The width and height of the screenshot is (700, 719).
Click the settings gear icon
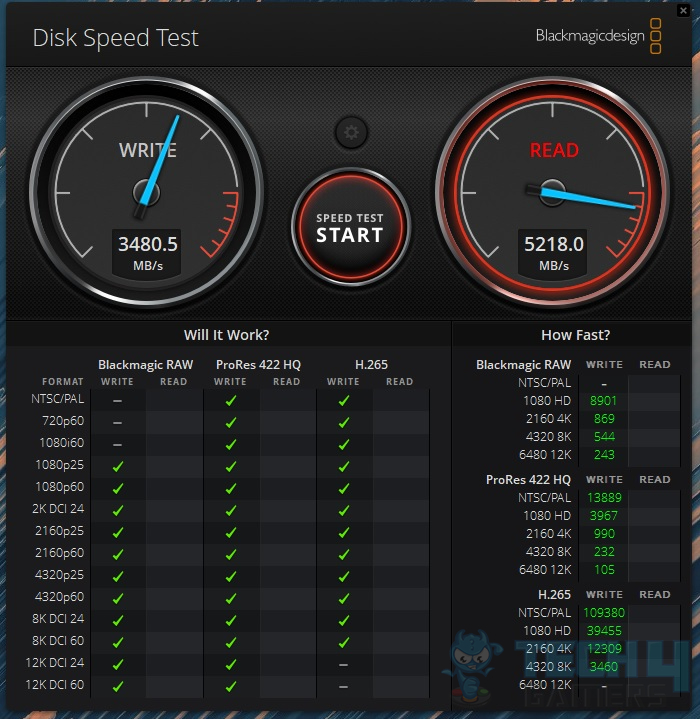click(351, 133)
